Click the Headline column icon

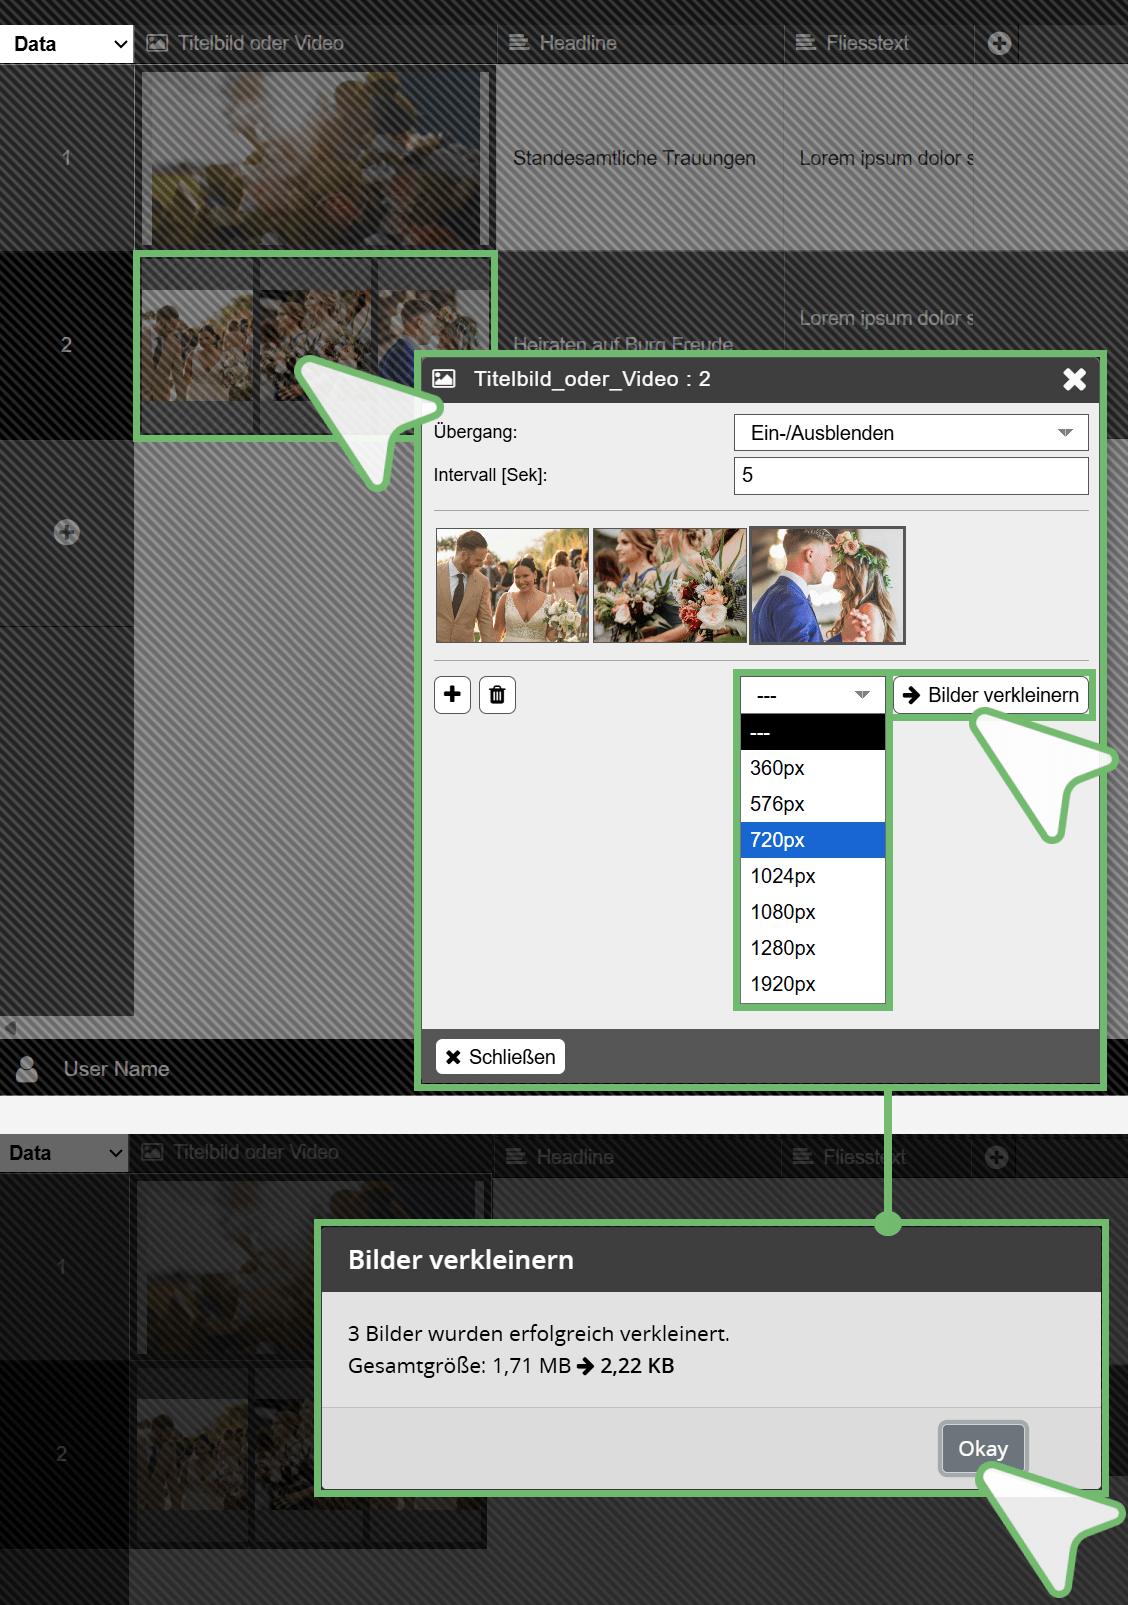point(518,43)
